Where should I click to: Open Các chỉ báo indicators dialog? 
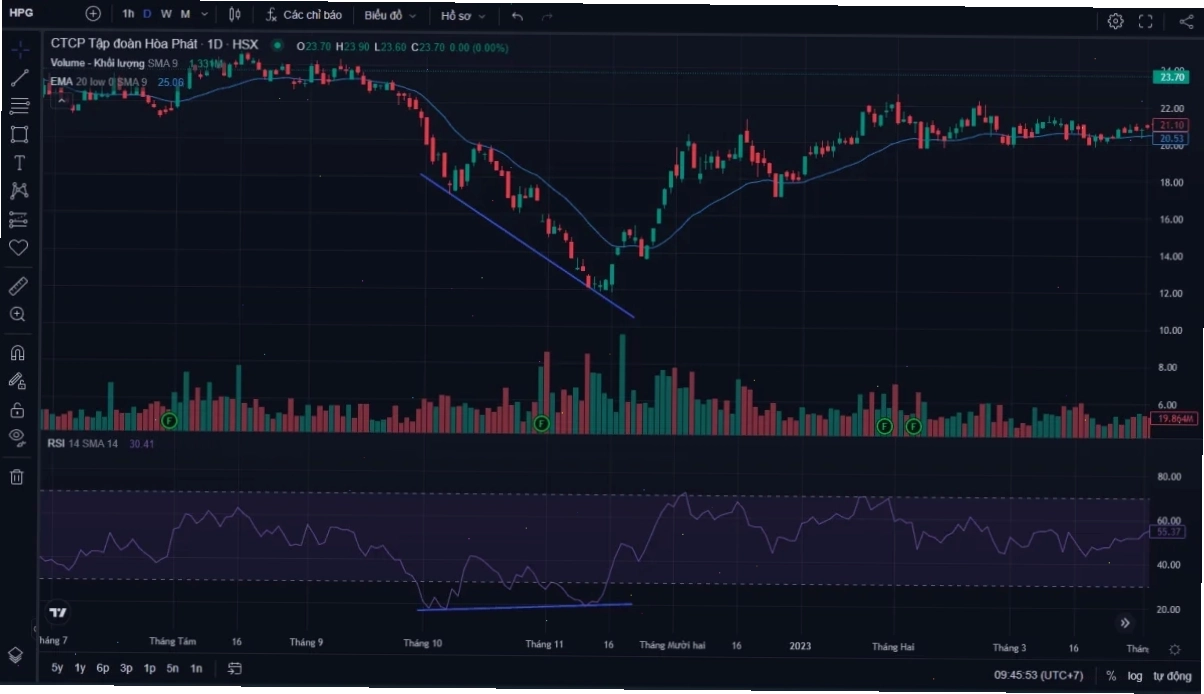tap(304, 15)
